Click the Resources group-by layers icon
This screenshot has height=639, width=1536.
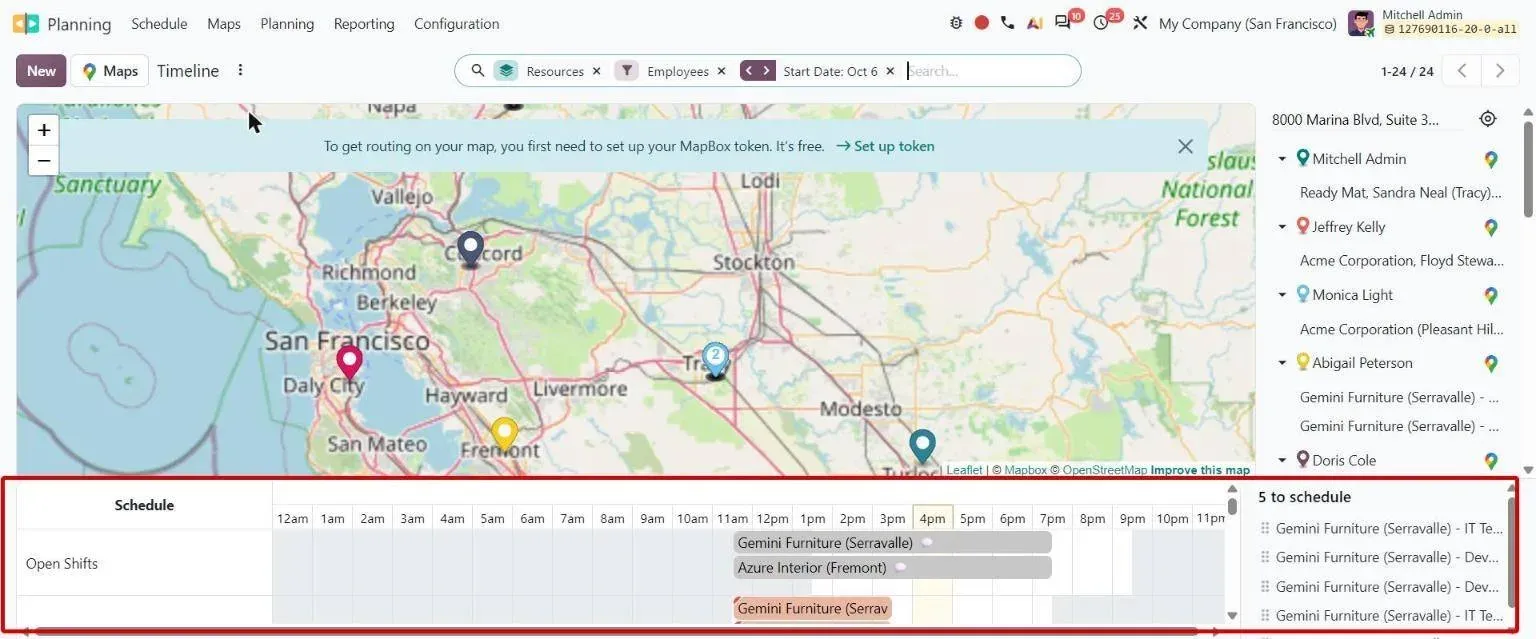point(506,71)
